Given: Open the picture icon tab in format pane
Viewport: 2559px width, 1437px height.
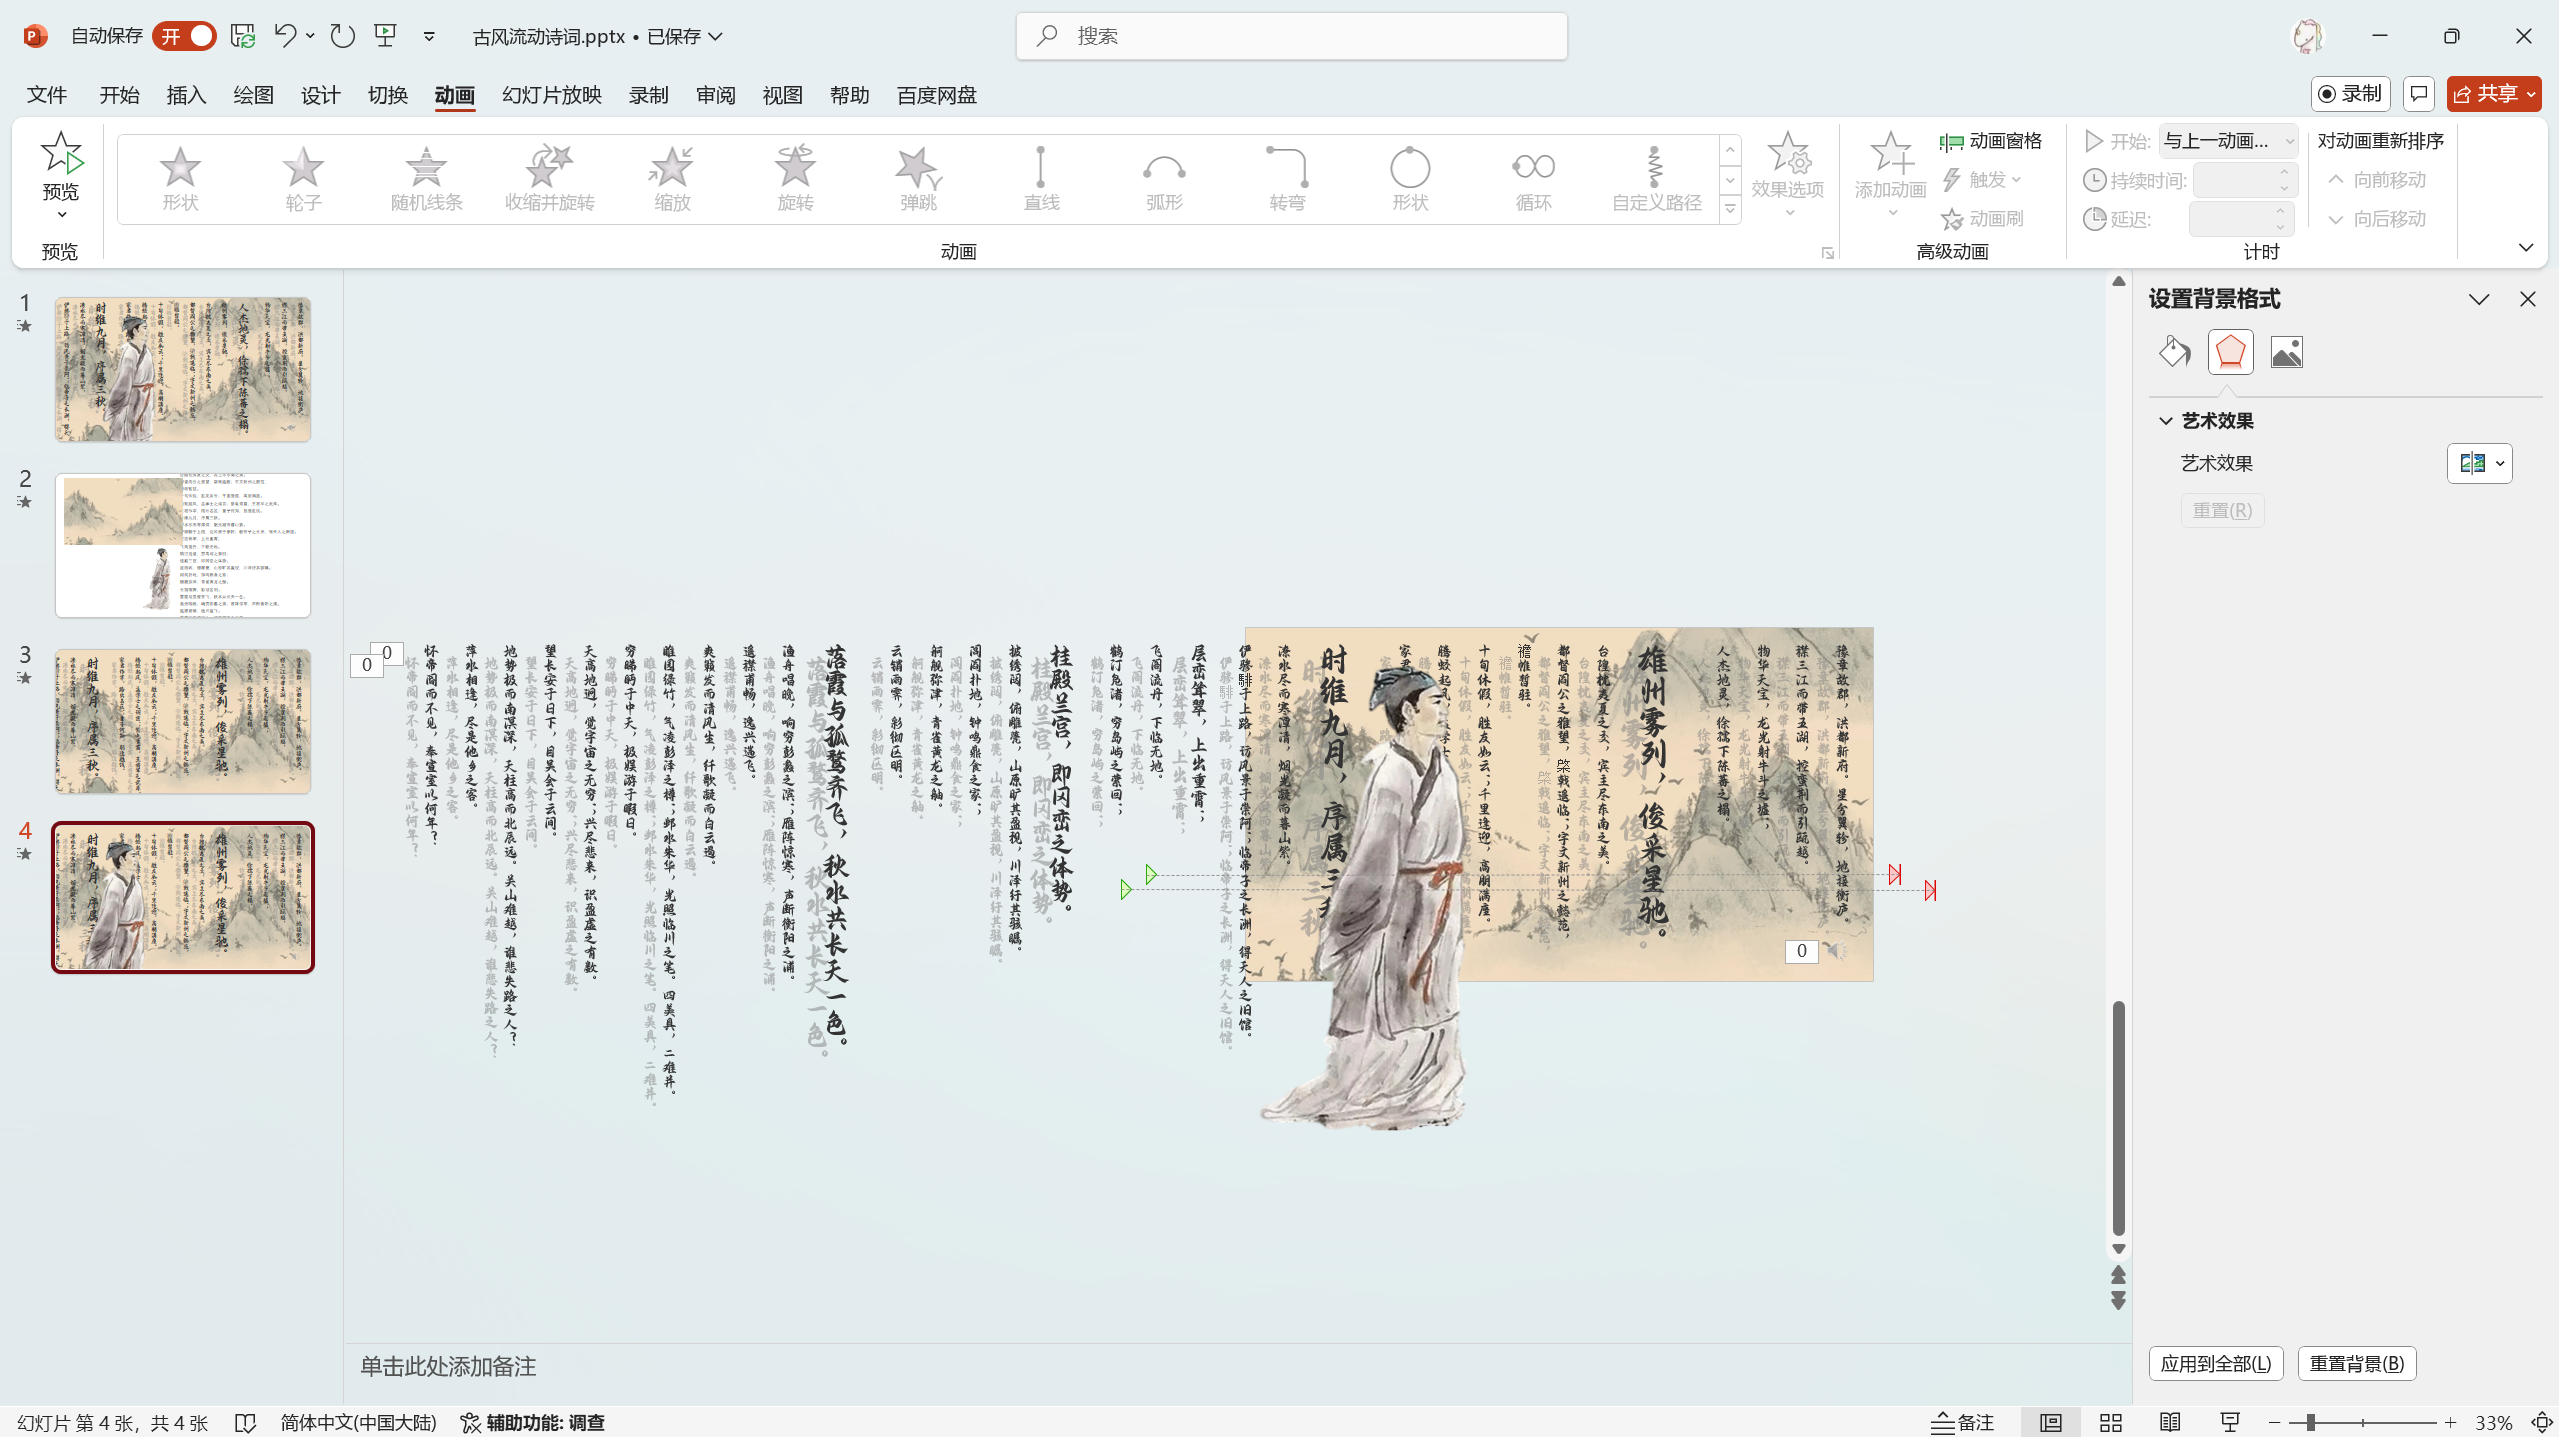Looking at the screenshot, I should point(2286,352).
